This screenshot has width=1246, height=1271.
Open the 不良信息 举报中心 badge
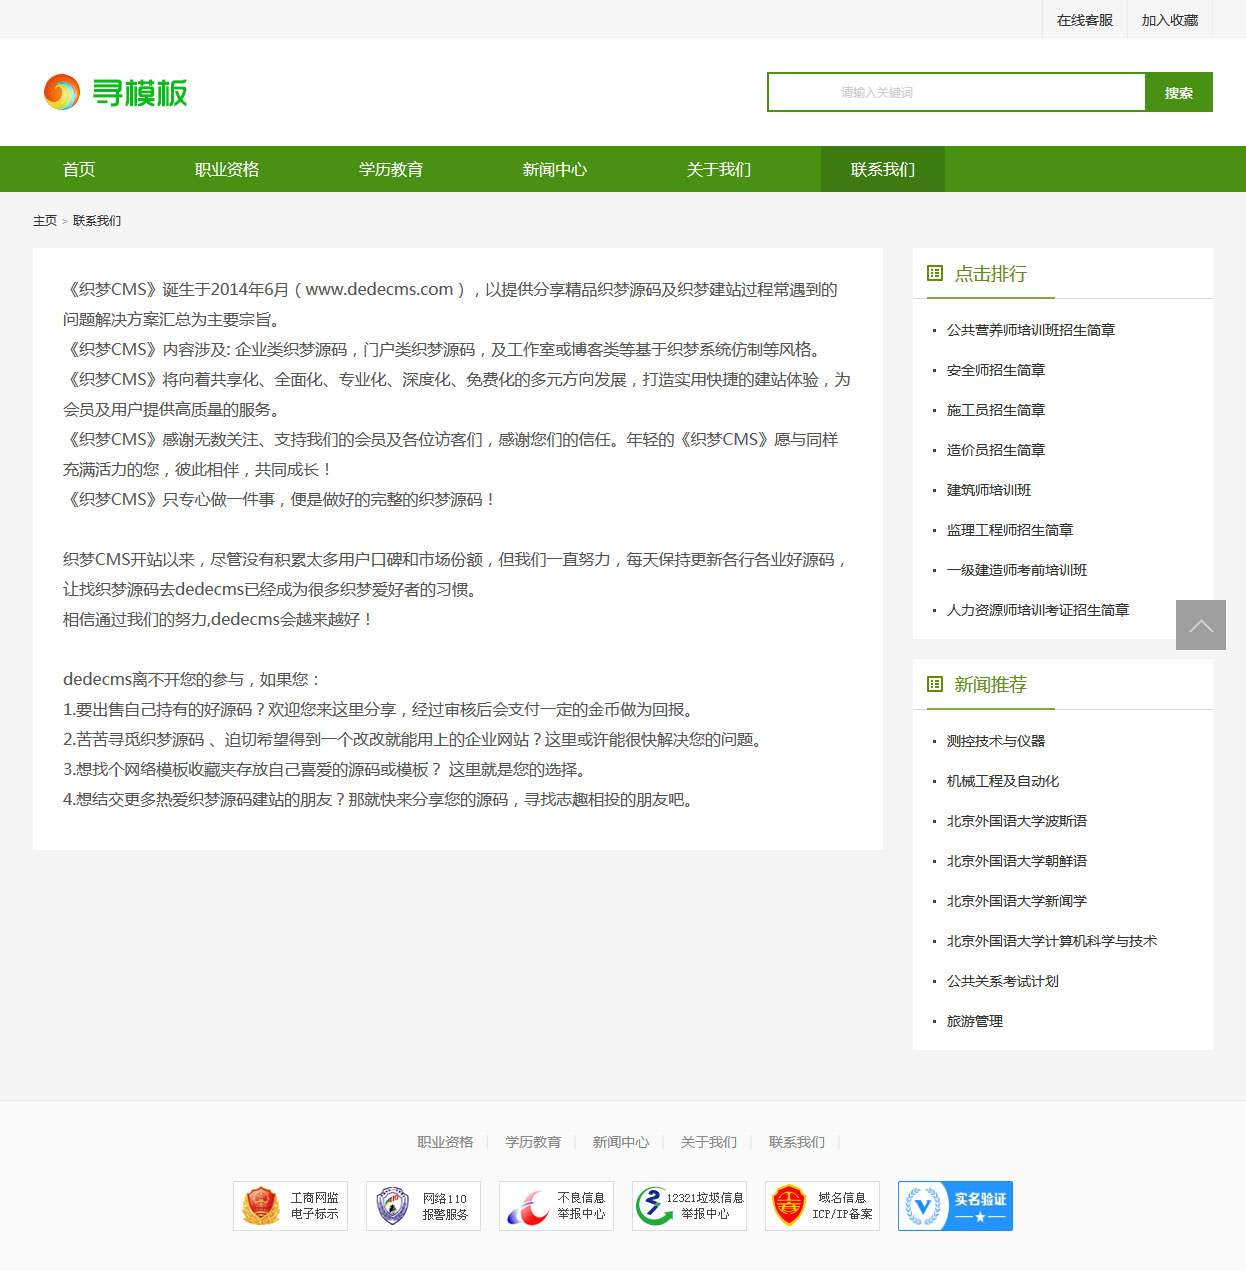pyautogui.click(x=556, y=1206)
